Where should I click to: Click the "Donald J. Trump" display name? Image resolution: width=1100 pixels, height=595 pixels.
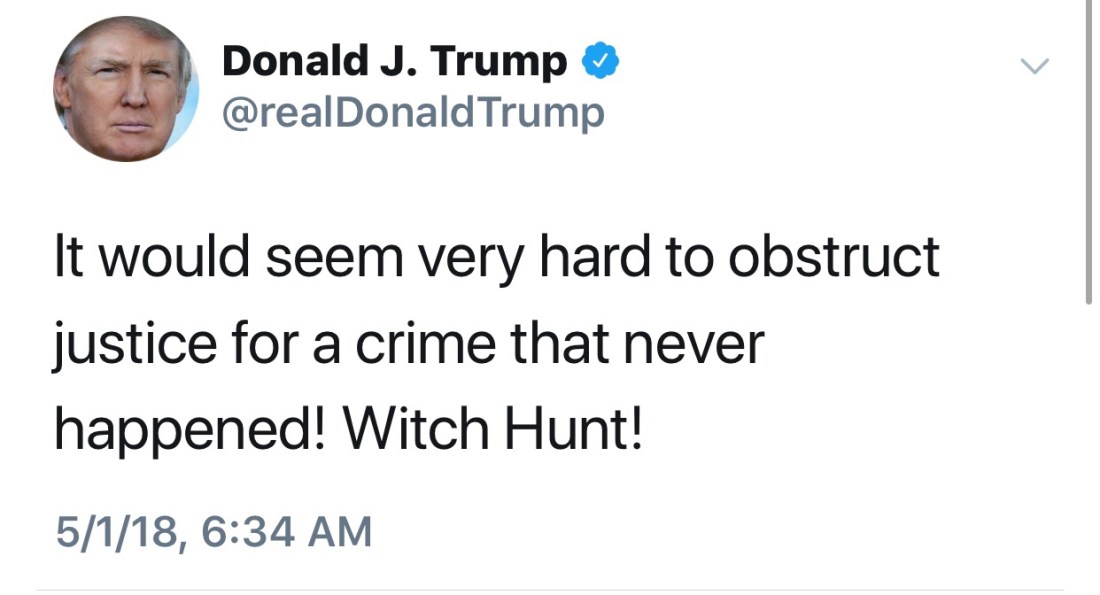[x=394, y=62]
